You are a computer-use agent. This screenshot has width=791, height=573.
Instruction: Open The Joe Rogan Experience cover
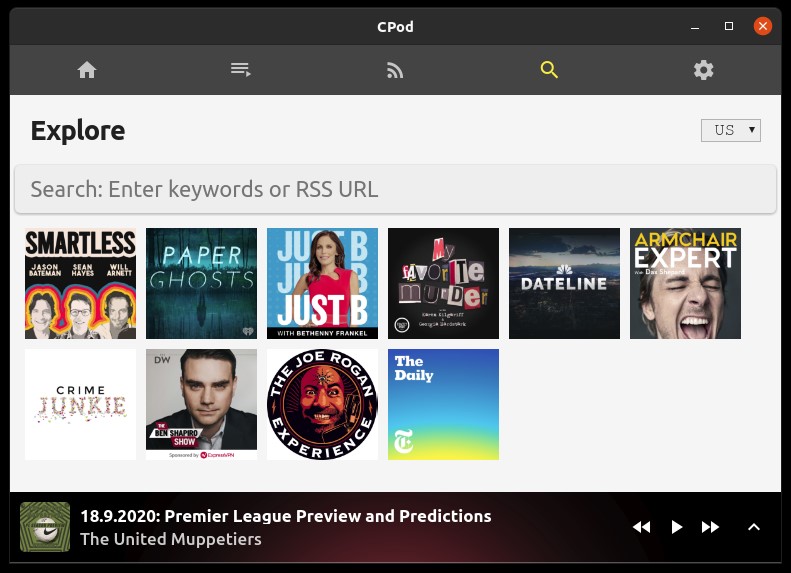322,404
